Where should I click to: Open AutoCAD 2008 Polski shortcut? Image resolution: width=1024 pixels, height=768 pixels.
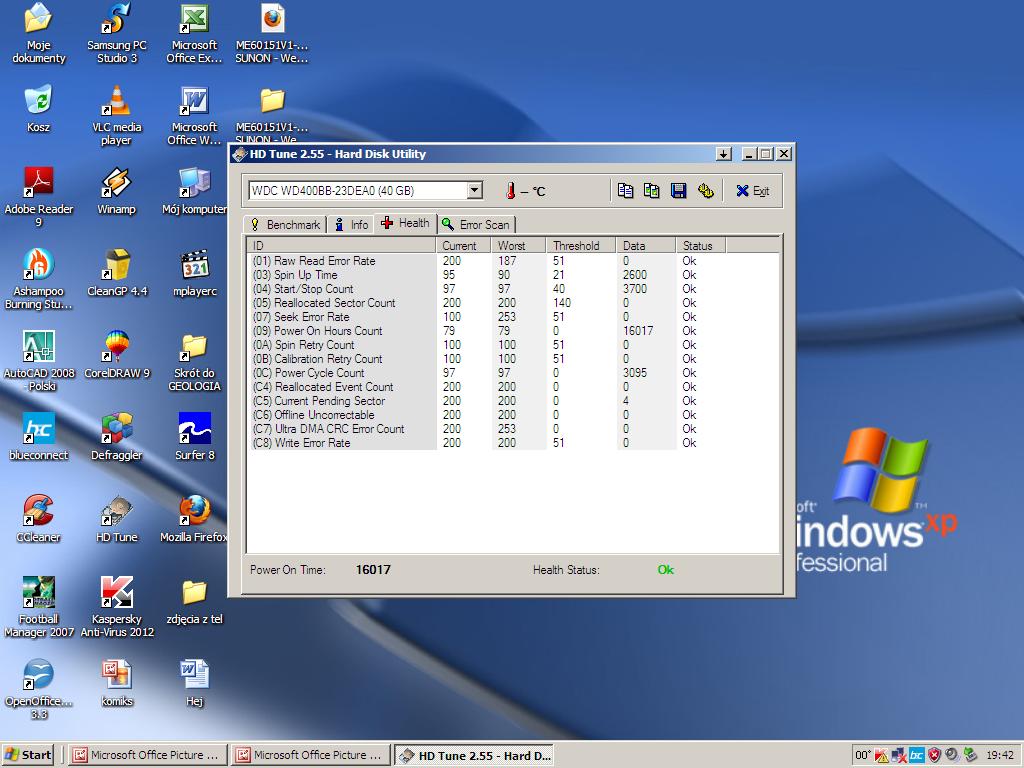click(x=39, y=361)
